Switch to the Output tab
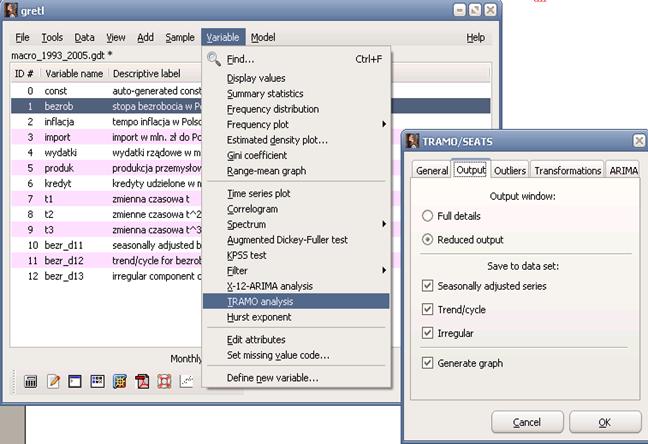This screenshot has height=444, width=648. (x=471, y=169)
